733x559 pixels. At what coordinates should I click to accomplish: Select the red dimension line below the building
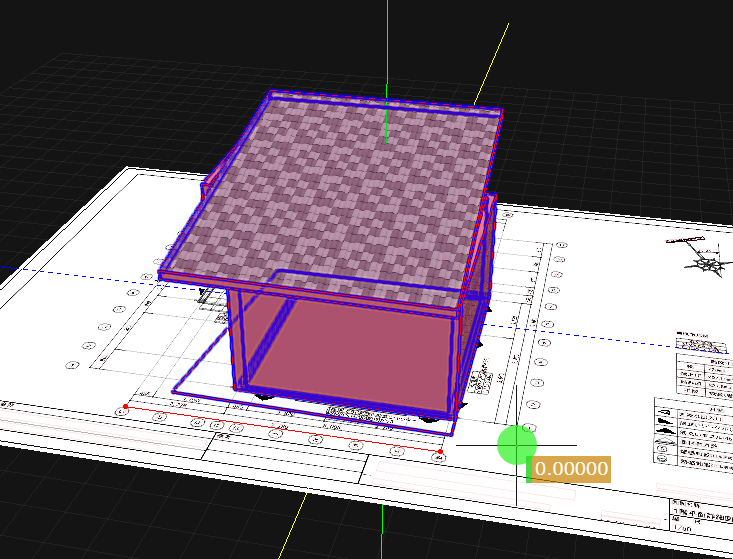pos(280,430)
